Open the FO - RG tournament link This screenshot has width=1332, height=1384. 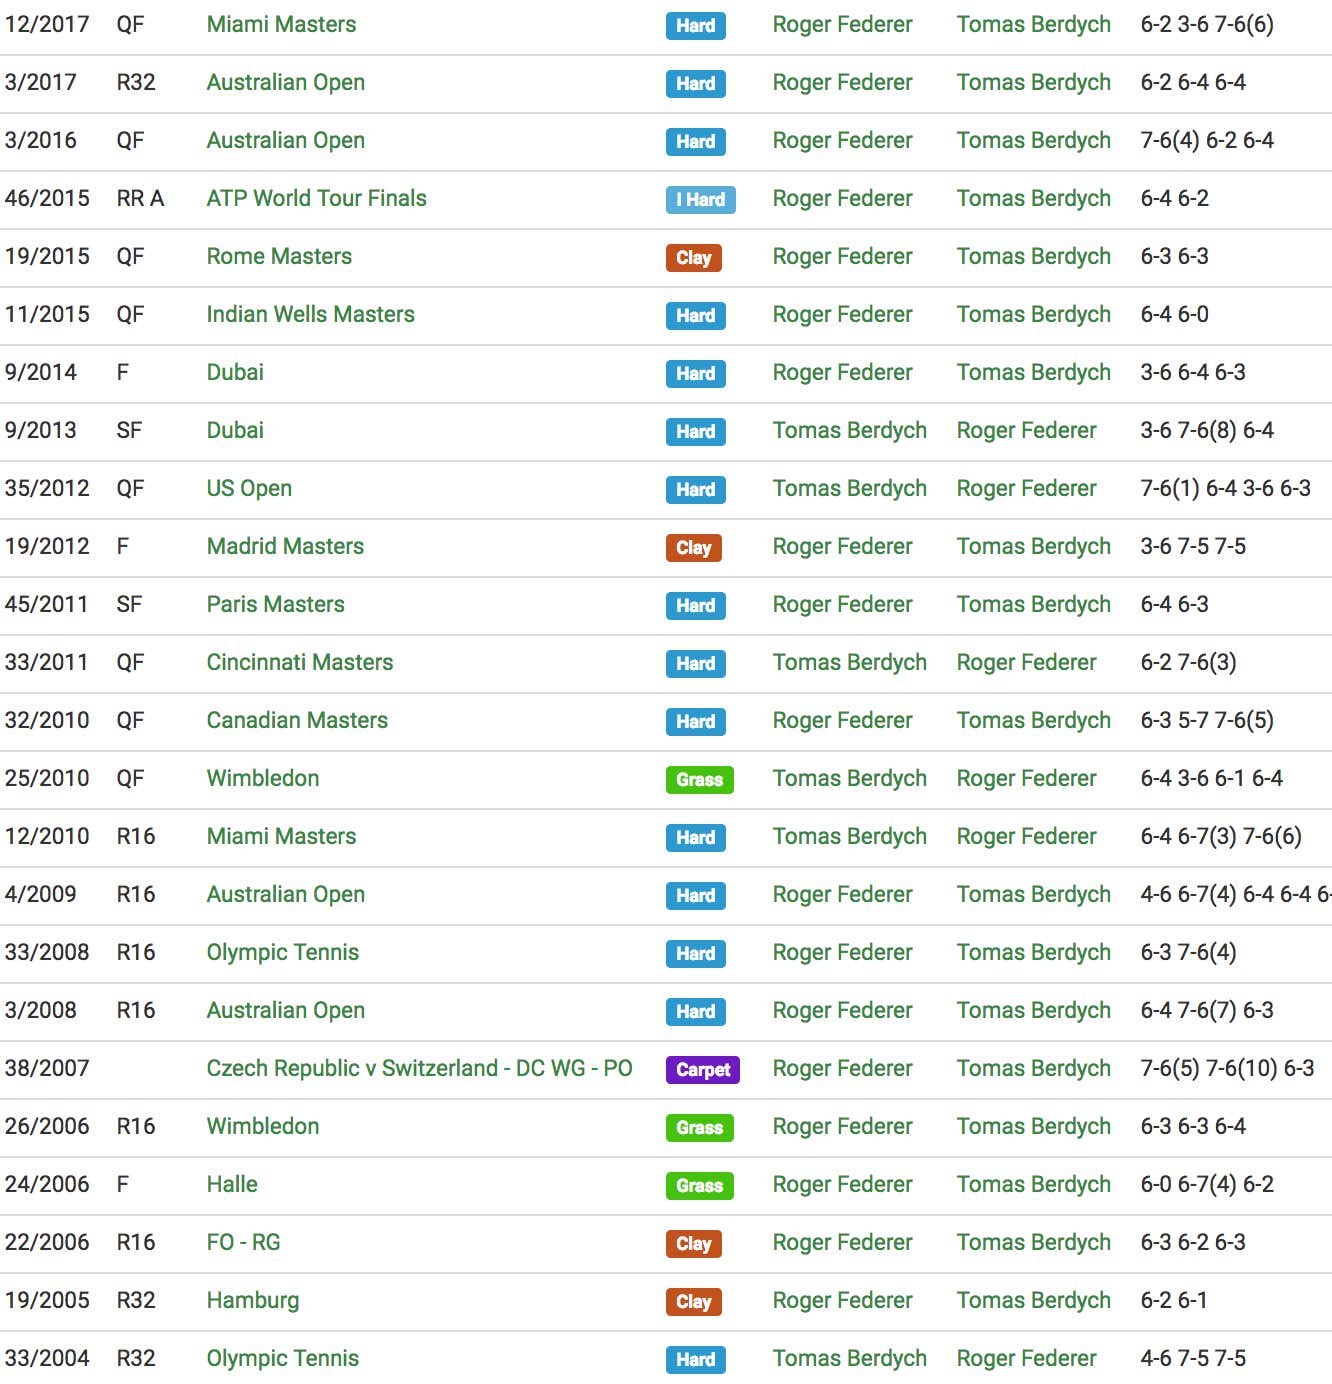[243, 1242]
